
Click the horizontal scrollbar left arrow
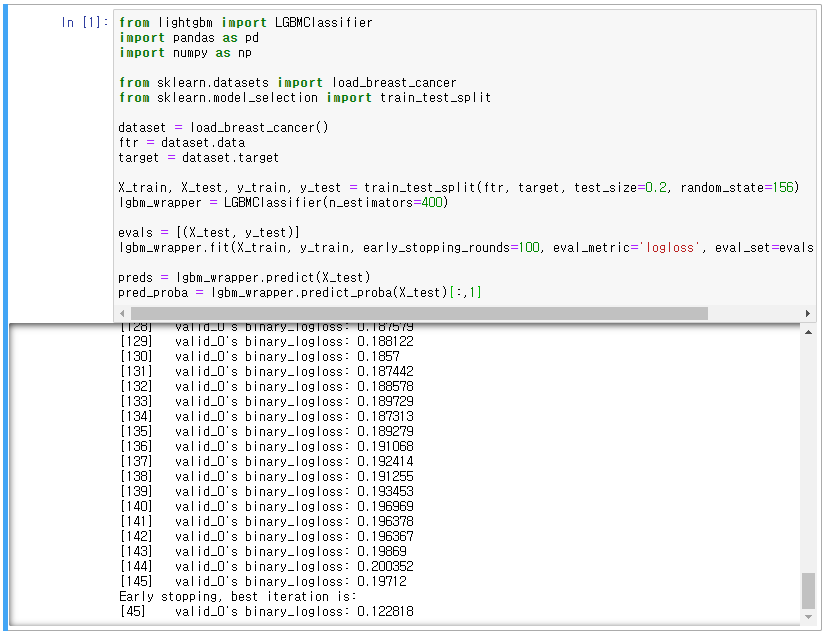(x=122, y=314)
